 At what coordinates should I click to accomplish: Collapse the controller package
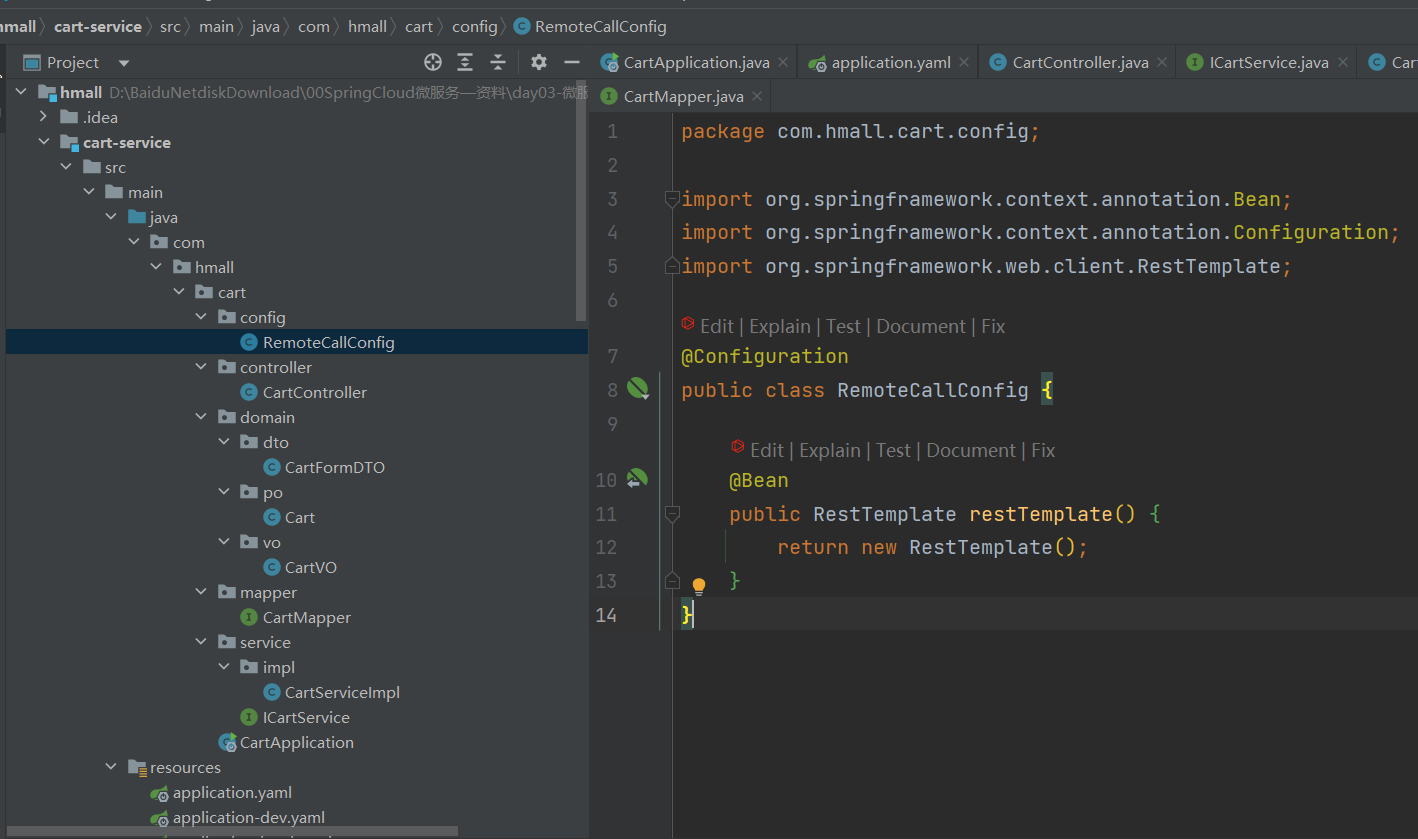[x=202, y=367]
